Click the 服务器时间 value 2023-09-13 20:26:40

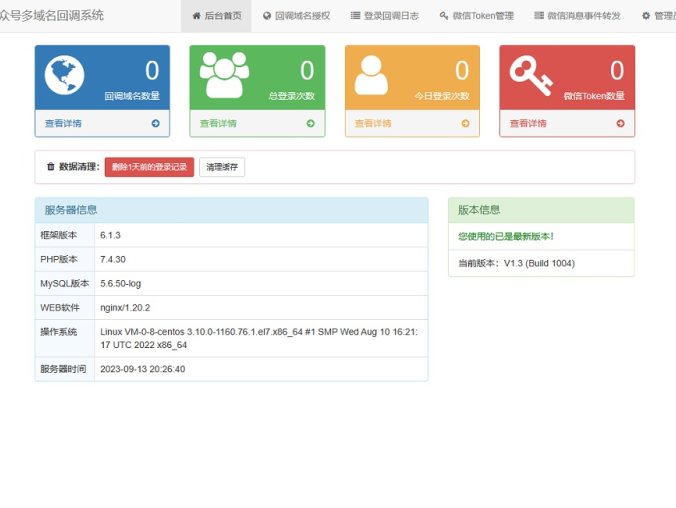(143, 369)
